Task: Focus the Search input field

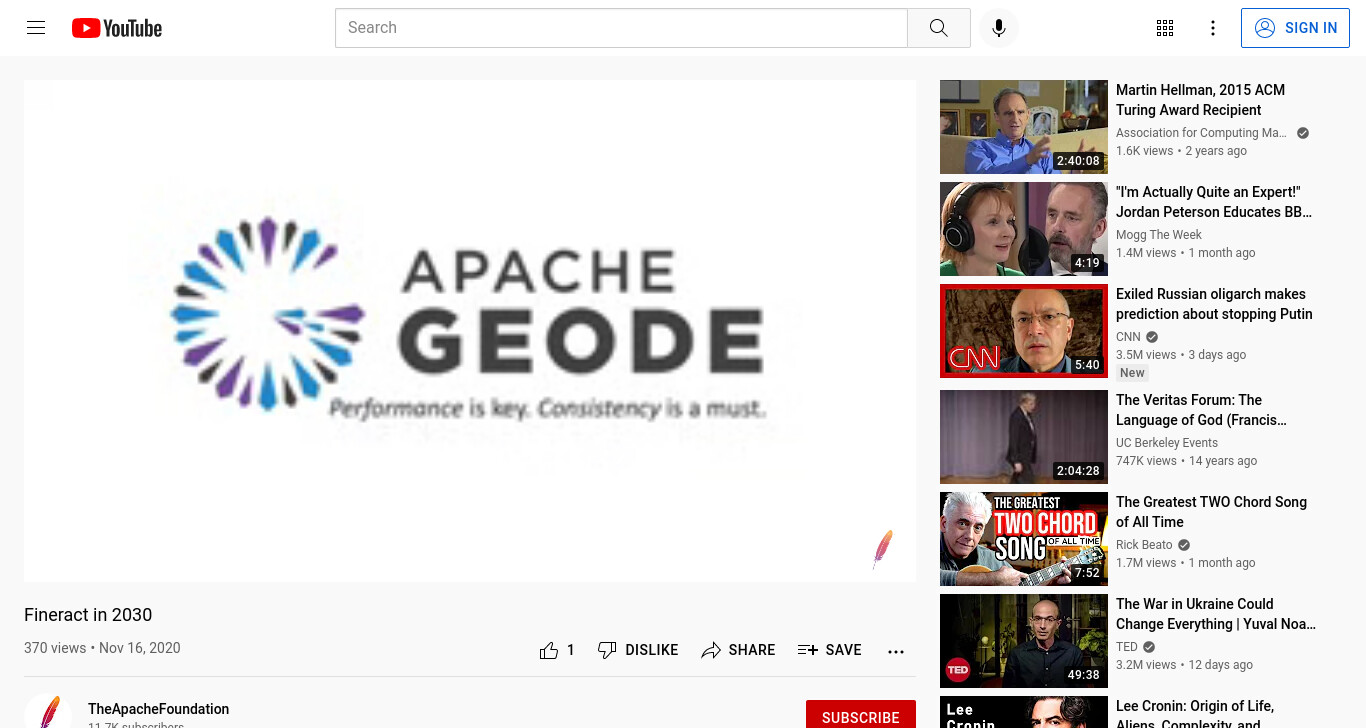Action: click(621, 28)
